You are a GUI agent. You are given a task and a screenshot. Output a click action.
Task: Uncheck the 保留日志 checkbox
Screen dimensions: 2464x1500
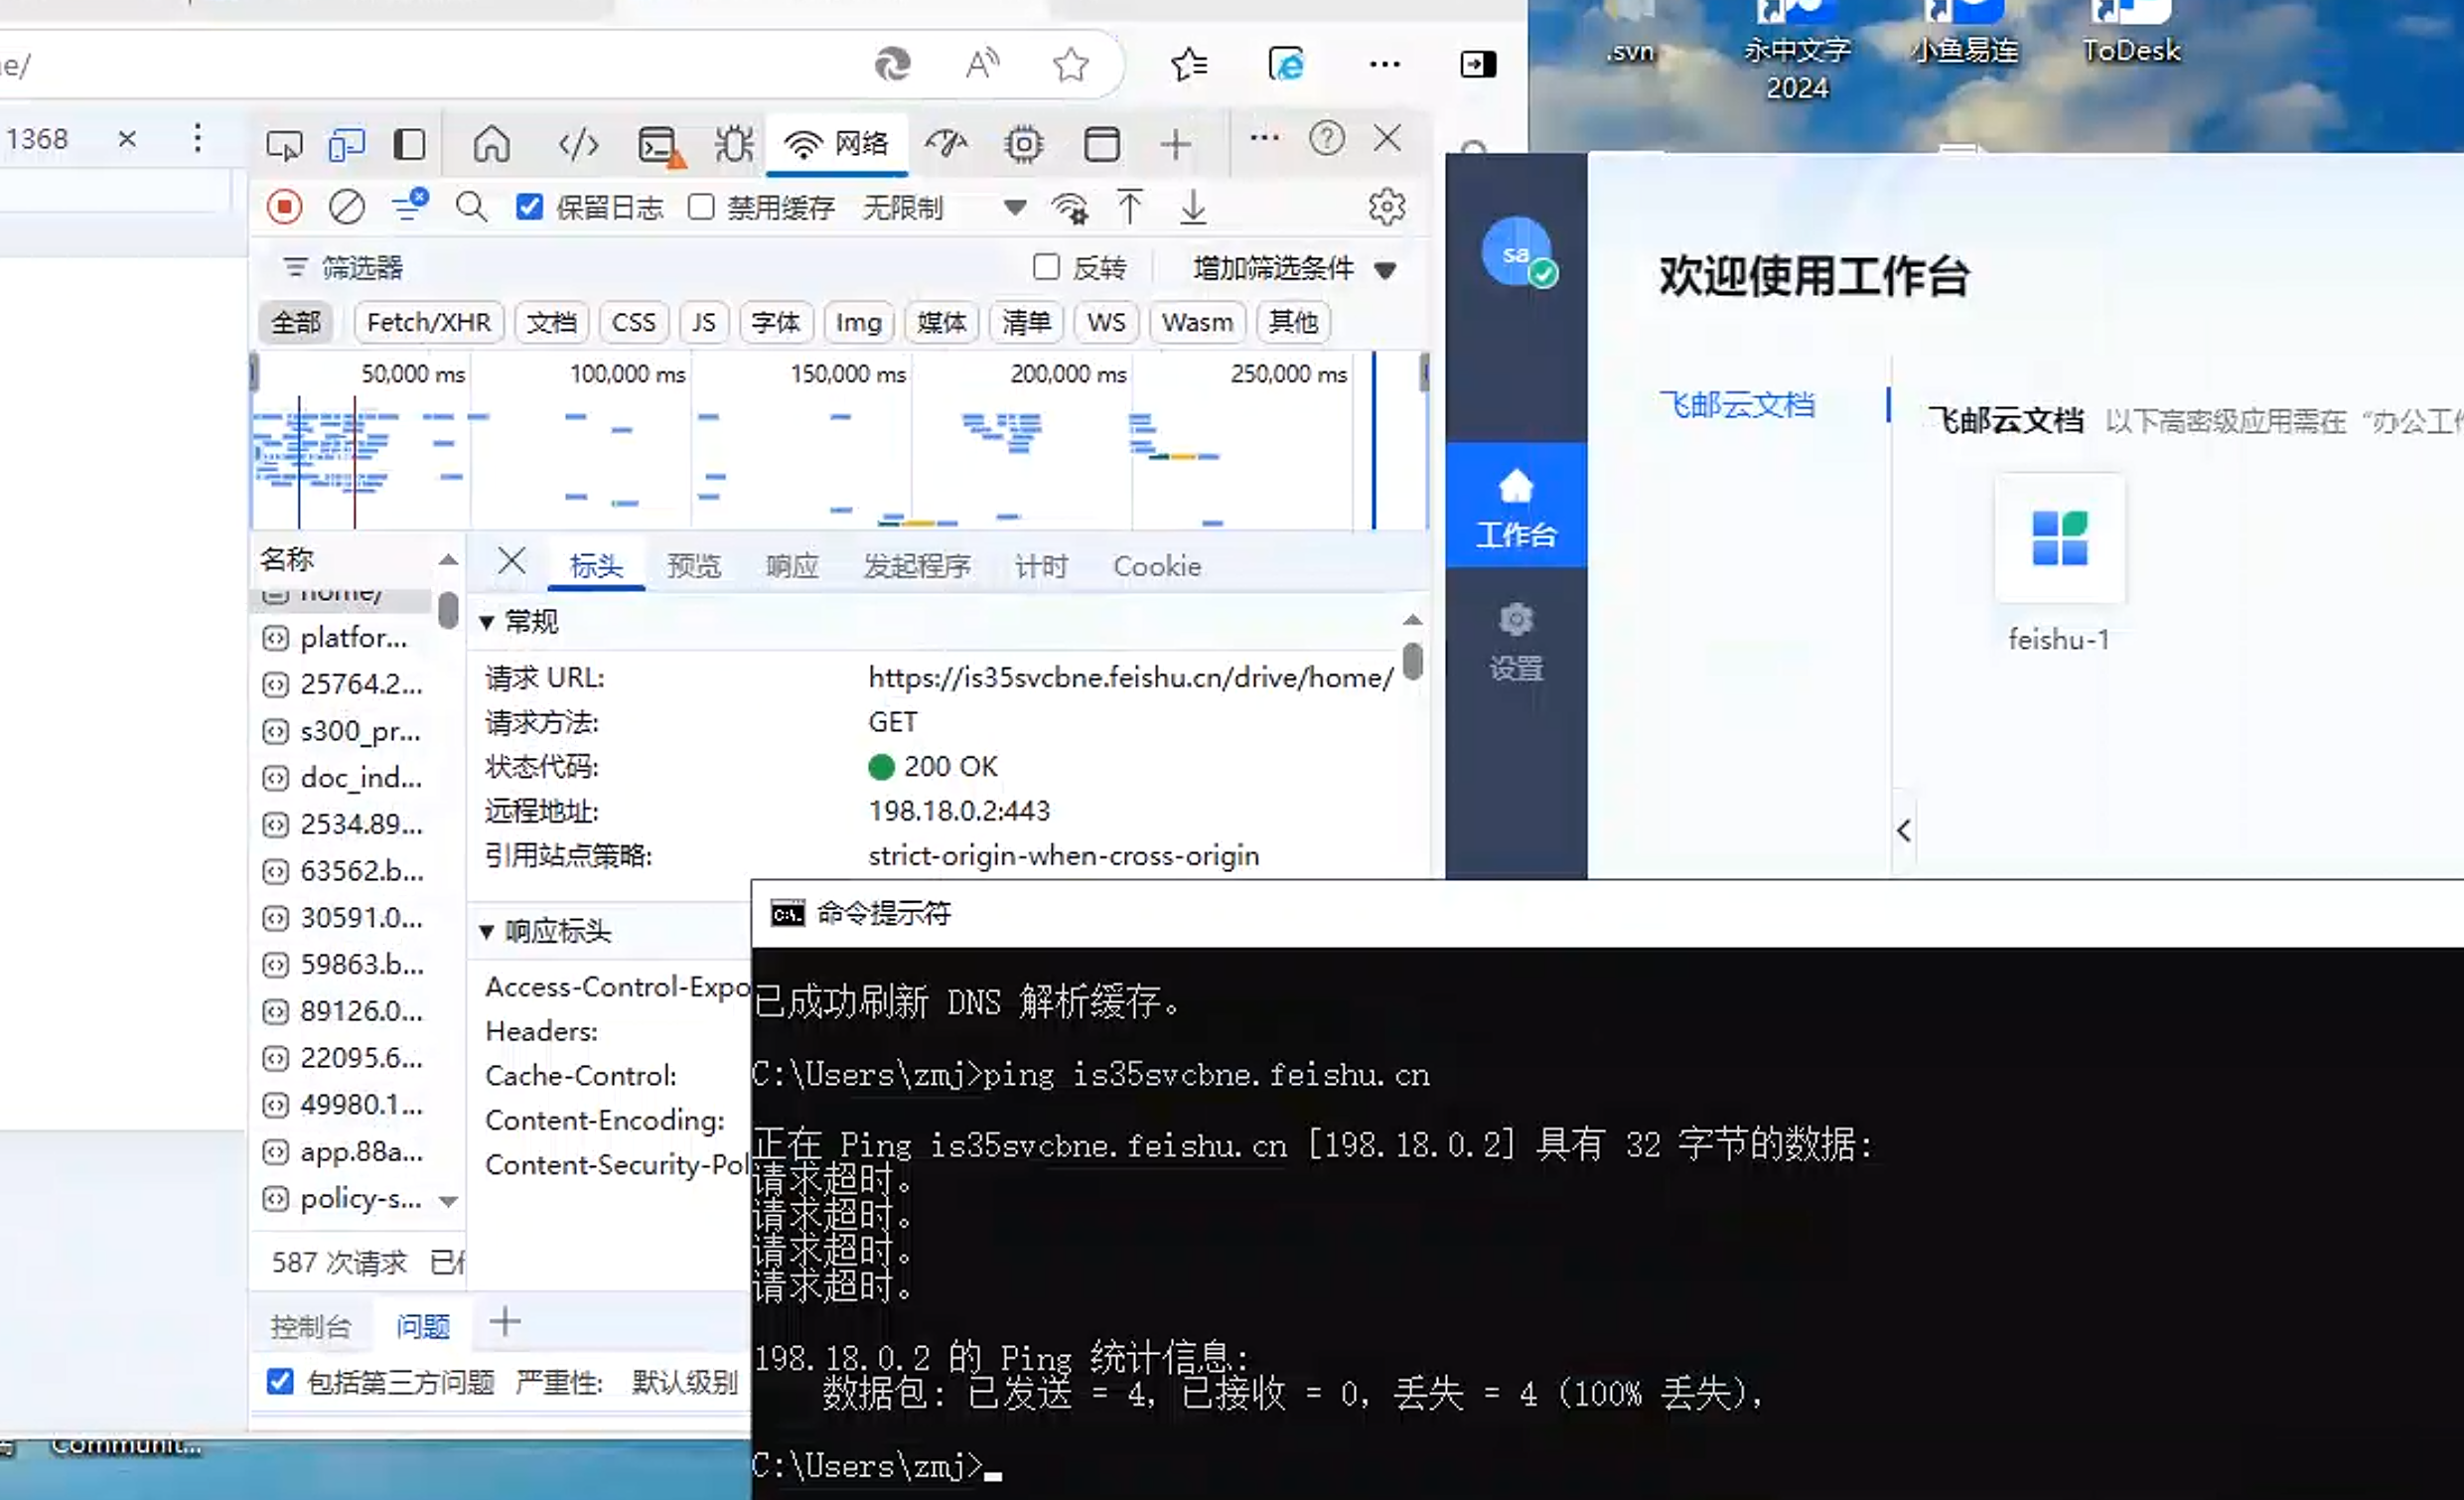tap(529, 207)
